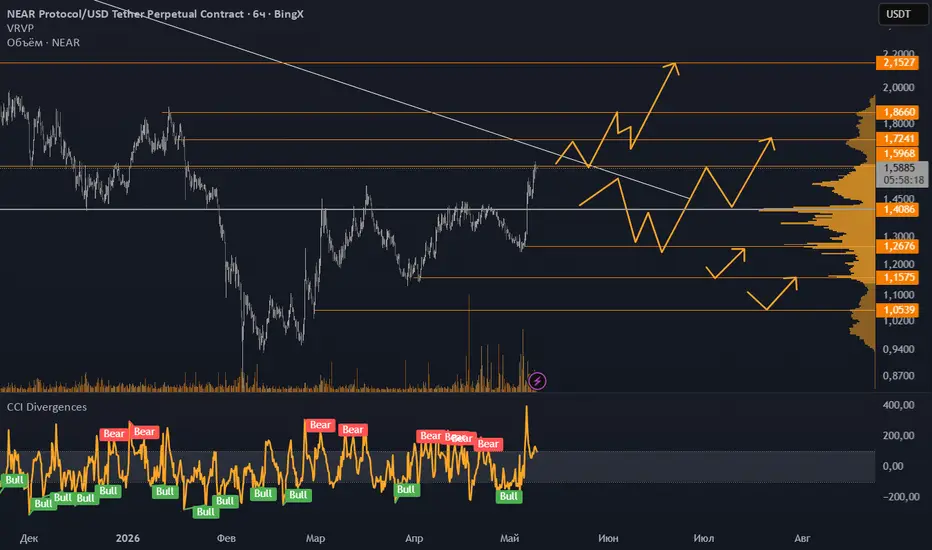Viewport: 932px width, 550px height.
Task: Click the 0,8700 price axis tick
Action: point(899,376)
